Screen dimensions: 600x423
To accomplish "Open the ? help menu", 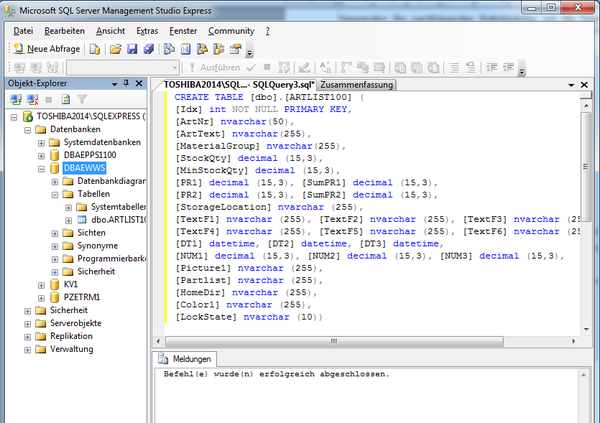I will (267, 31).
